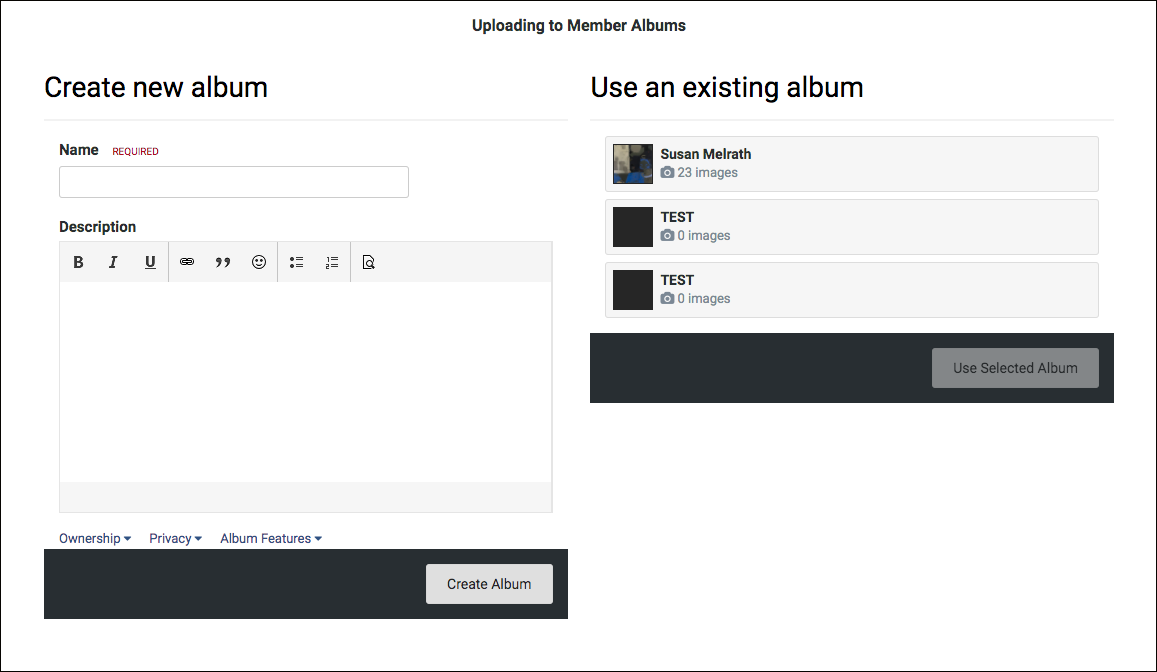1157x672 pixels.
Task: Click the Create Album button
Action: click(x=489, y=584)
